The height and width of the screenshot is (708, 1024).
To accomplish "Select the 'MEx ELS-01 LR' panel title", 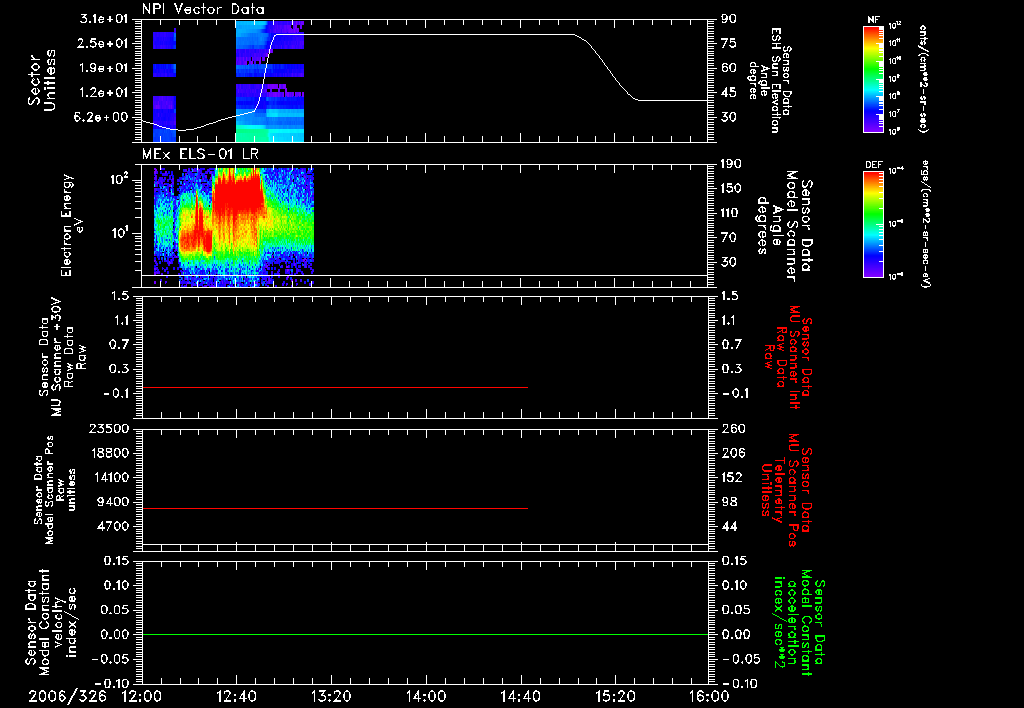I will (200, 154).
